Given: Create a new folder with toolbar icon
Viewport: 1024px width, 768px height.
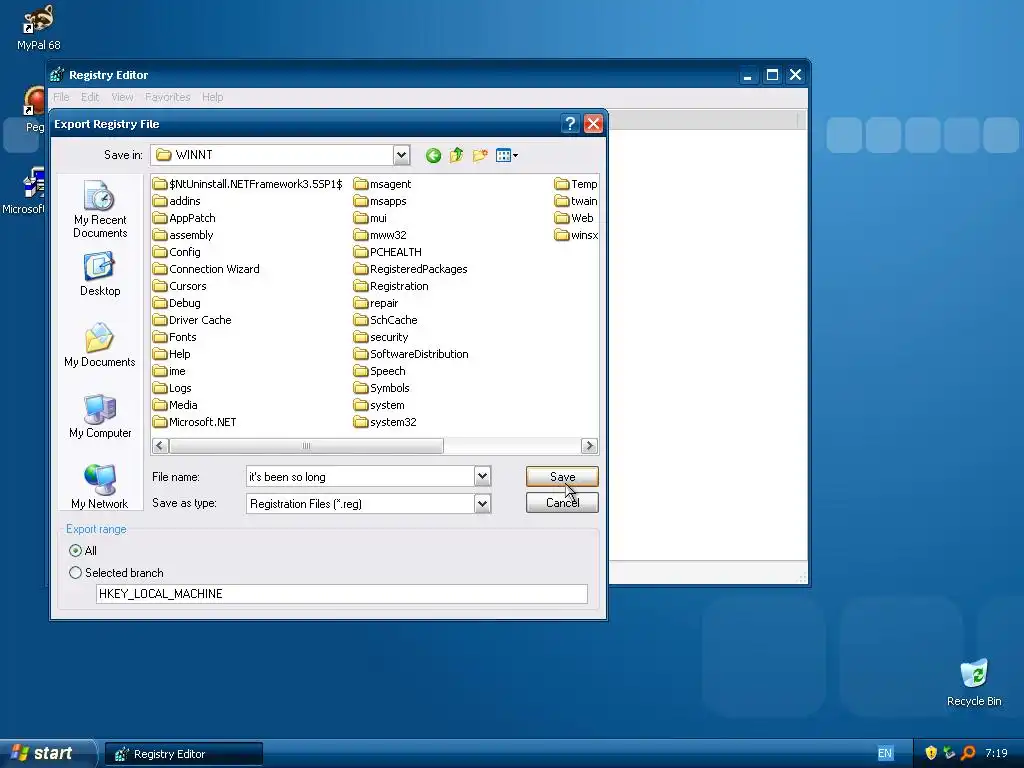Looking at the screenshot, I should click(480, 155).
